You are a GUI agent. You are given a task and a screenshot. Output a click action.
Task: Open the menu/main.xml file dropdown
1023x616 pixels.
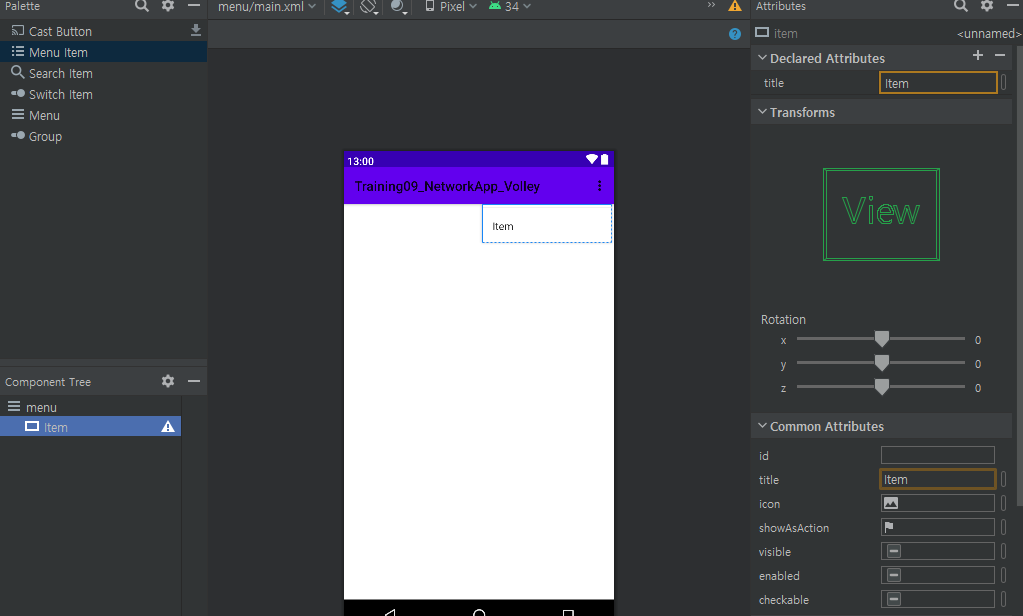pos(267,7)
